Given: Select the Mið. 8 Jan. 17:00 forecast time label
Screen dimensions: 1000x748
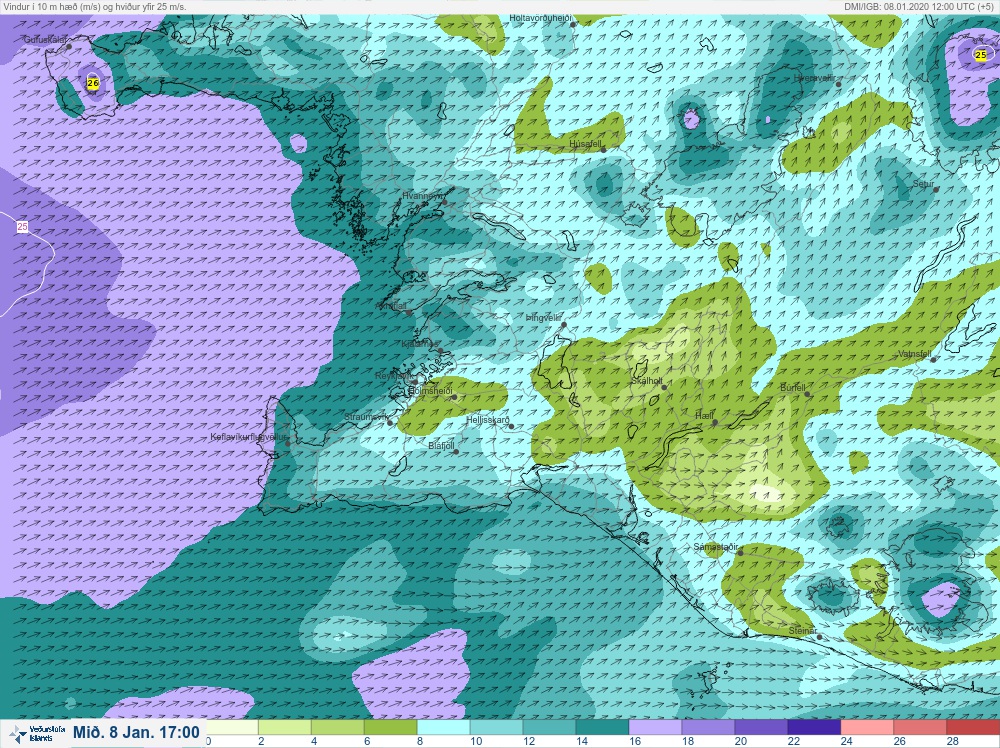Looking at the screenshot, I should click(136, 732).
